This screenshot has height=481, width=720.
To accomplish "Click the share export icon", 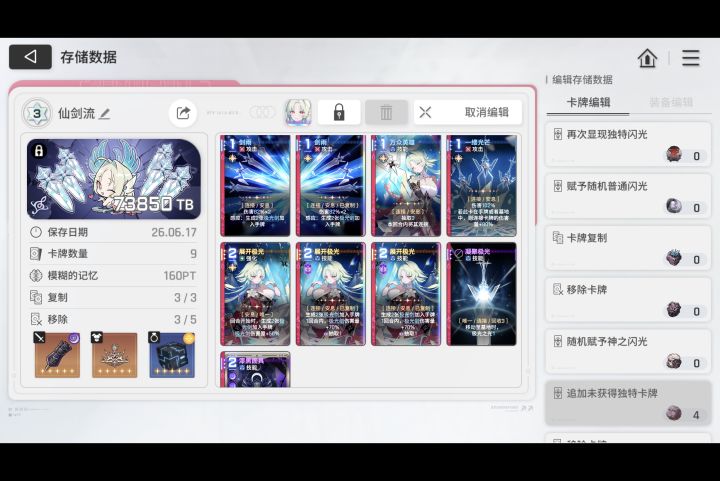I will [x=183, y=113].
